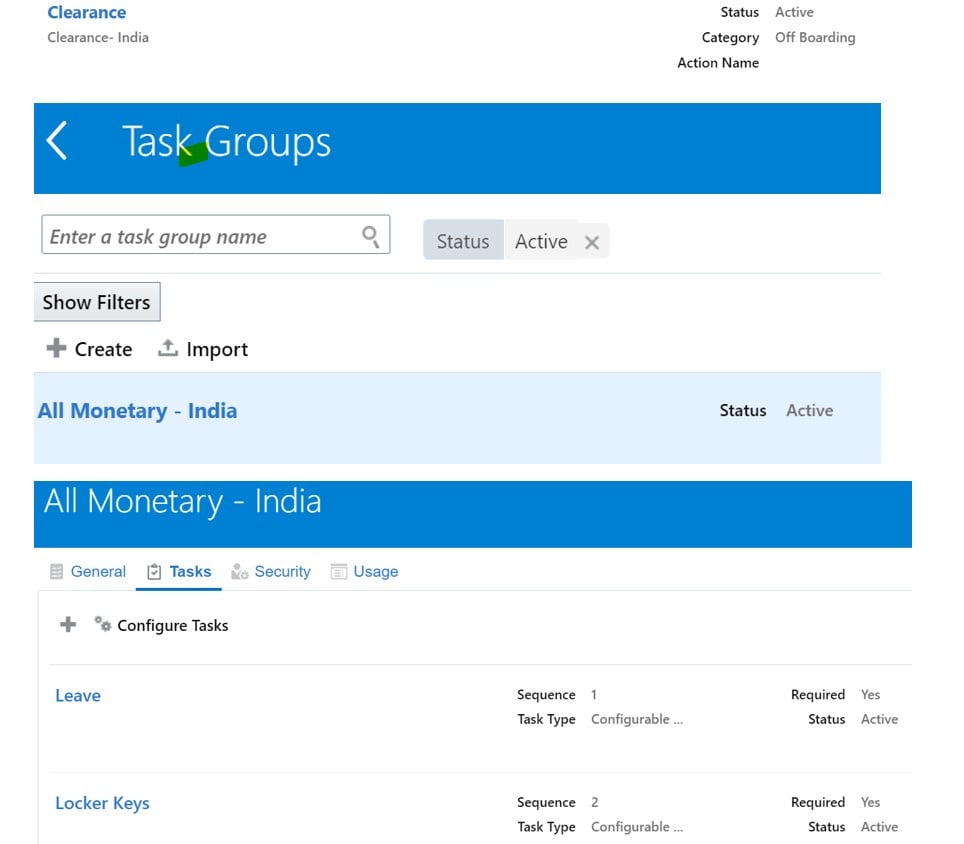Click the Security tab's people icon
964x844 pixels.
[x=239, y=571]
